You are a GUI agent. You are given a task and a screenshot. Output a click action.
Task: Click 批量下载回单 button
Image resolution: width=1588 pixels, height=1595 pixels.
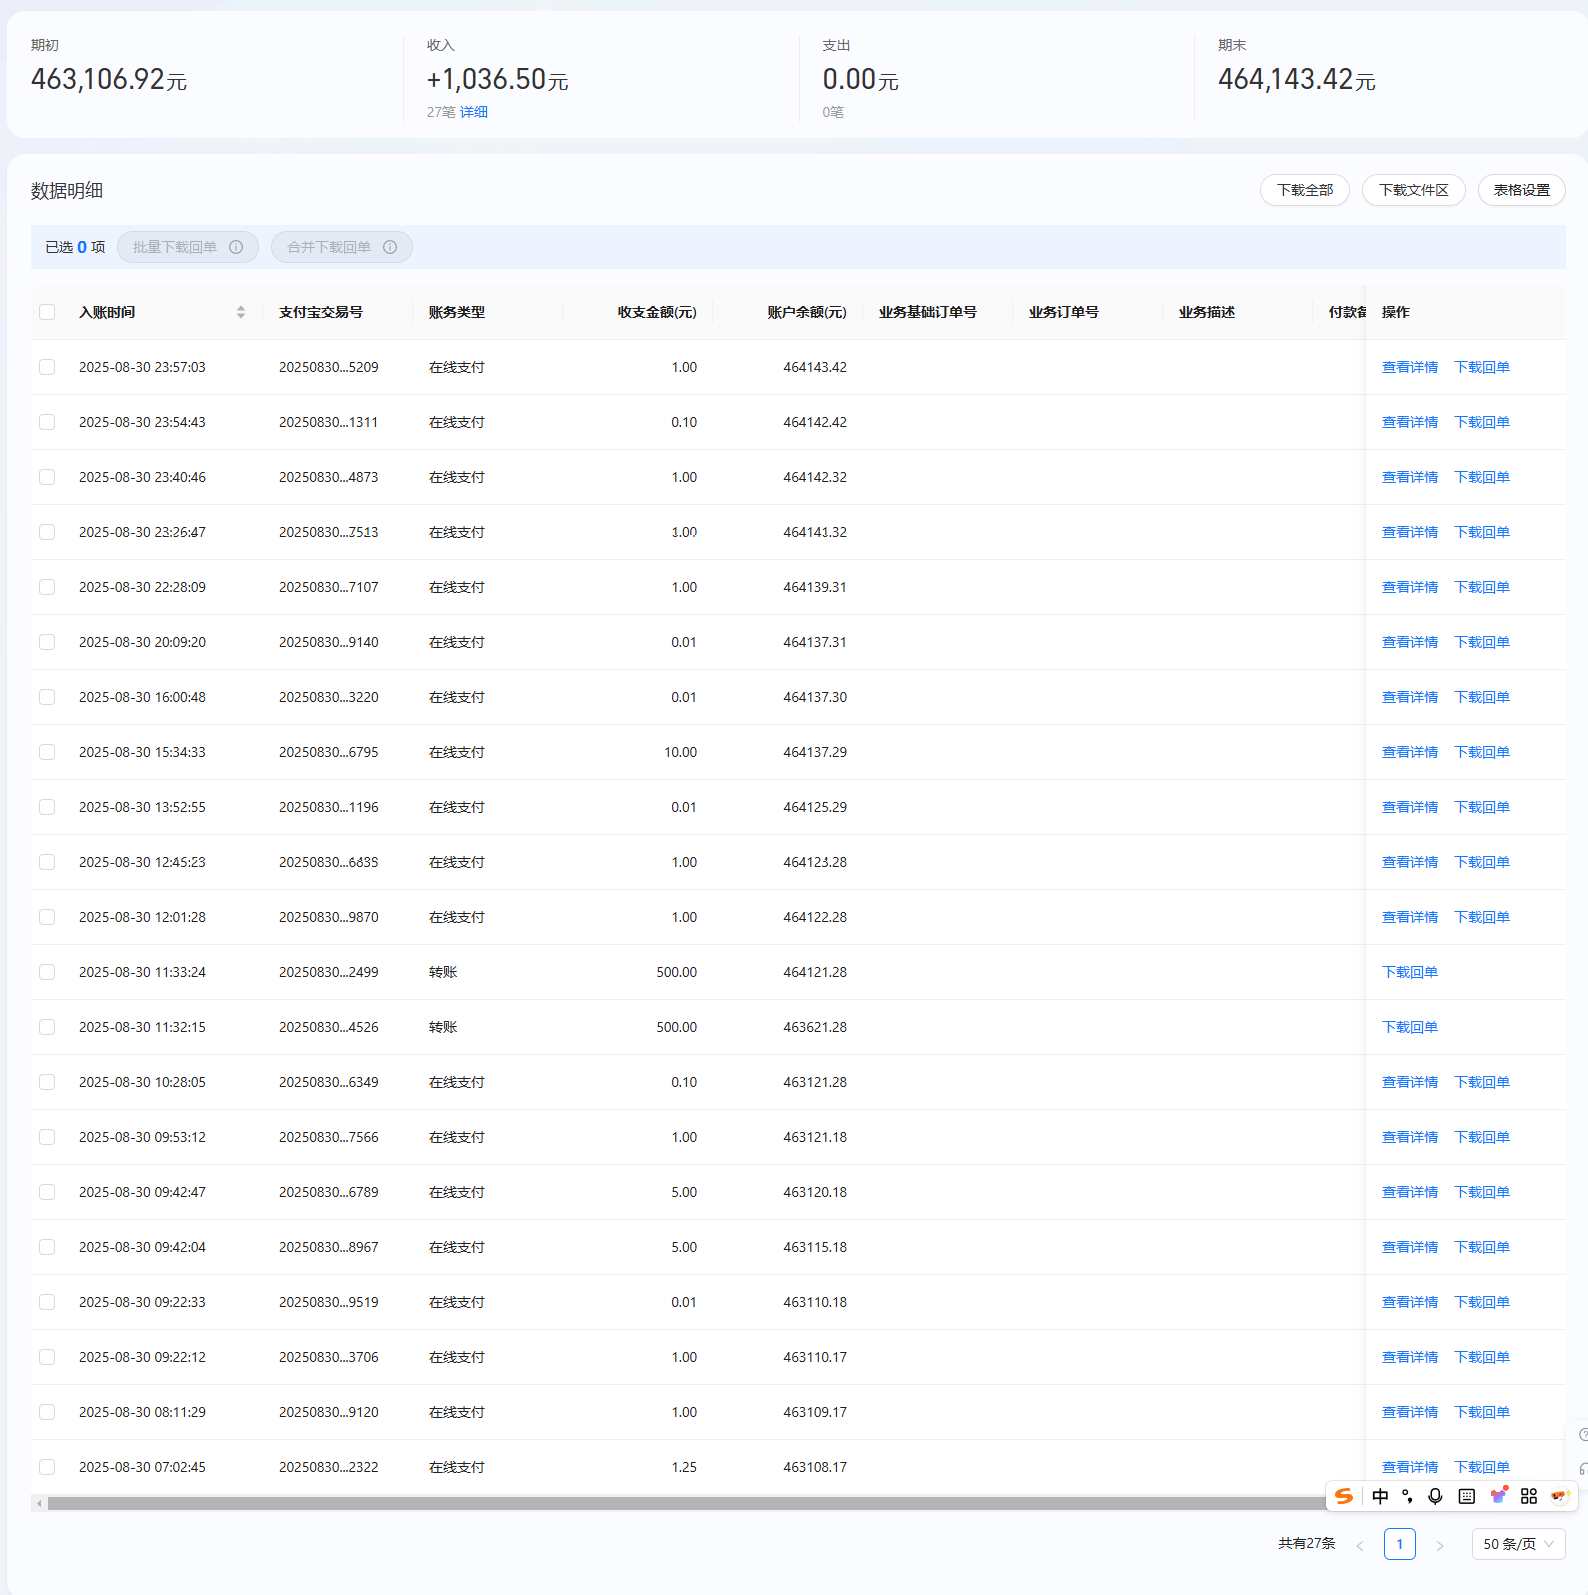coord(188,247)
